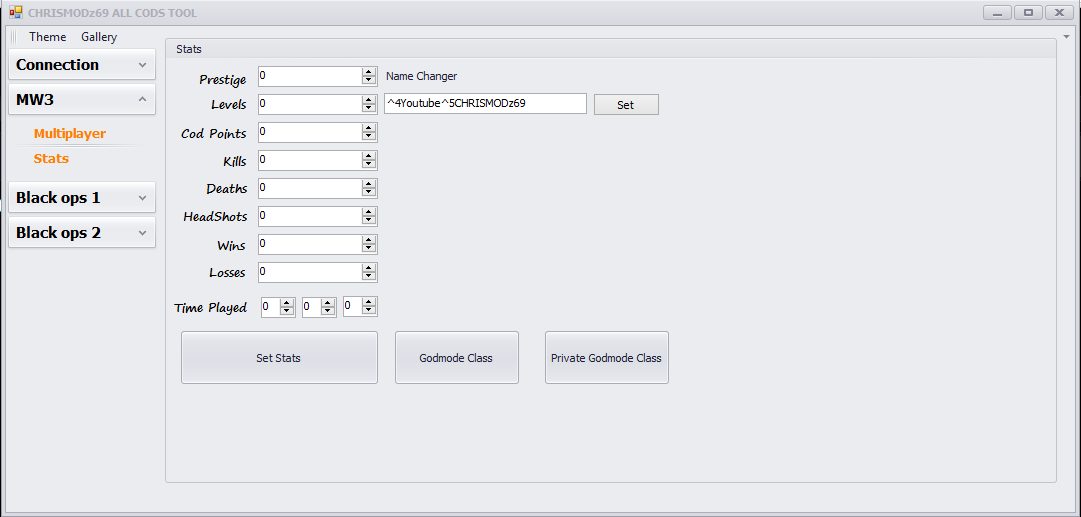Maximize the CHRISMODz69 window
Image resolution: width=1081 pixels, height=517 pixels.
(1028, 12)
